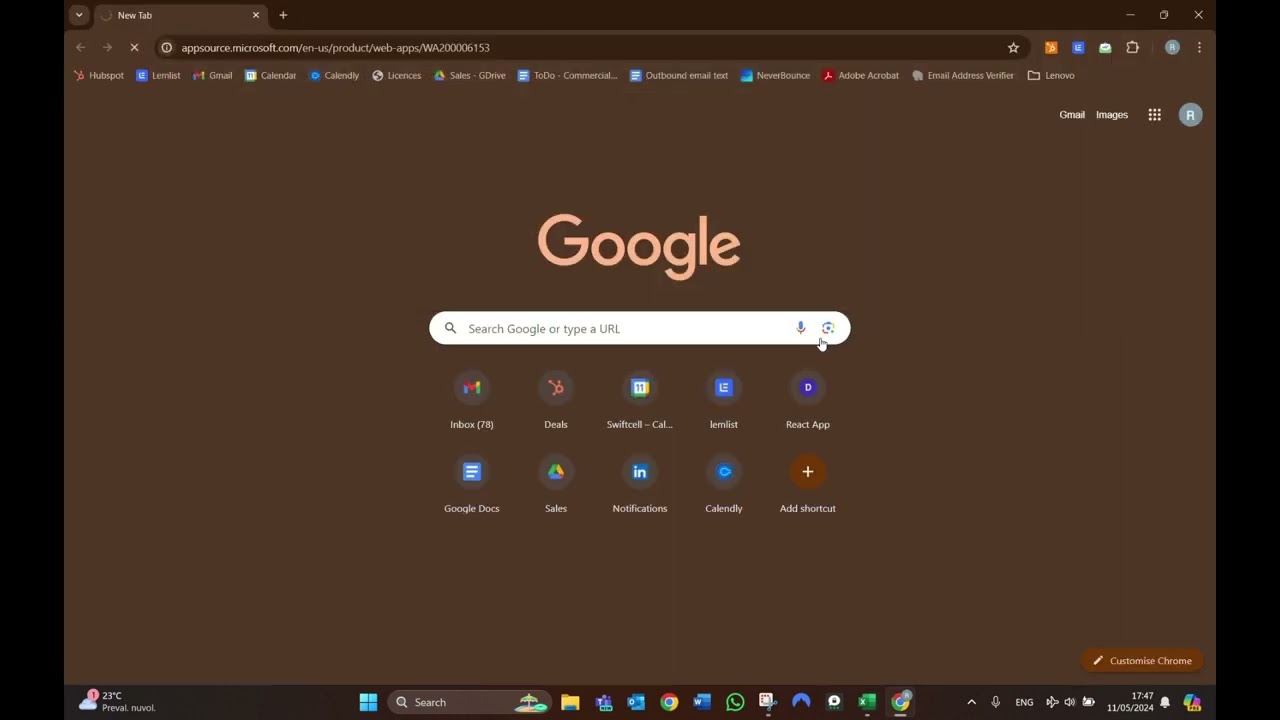The height and width of the screenshot is (720, 1280).
Task: Click the Customise Chrome button
Action: tap(1142, 661)
